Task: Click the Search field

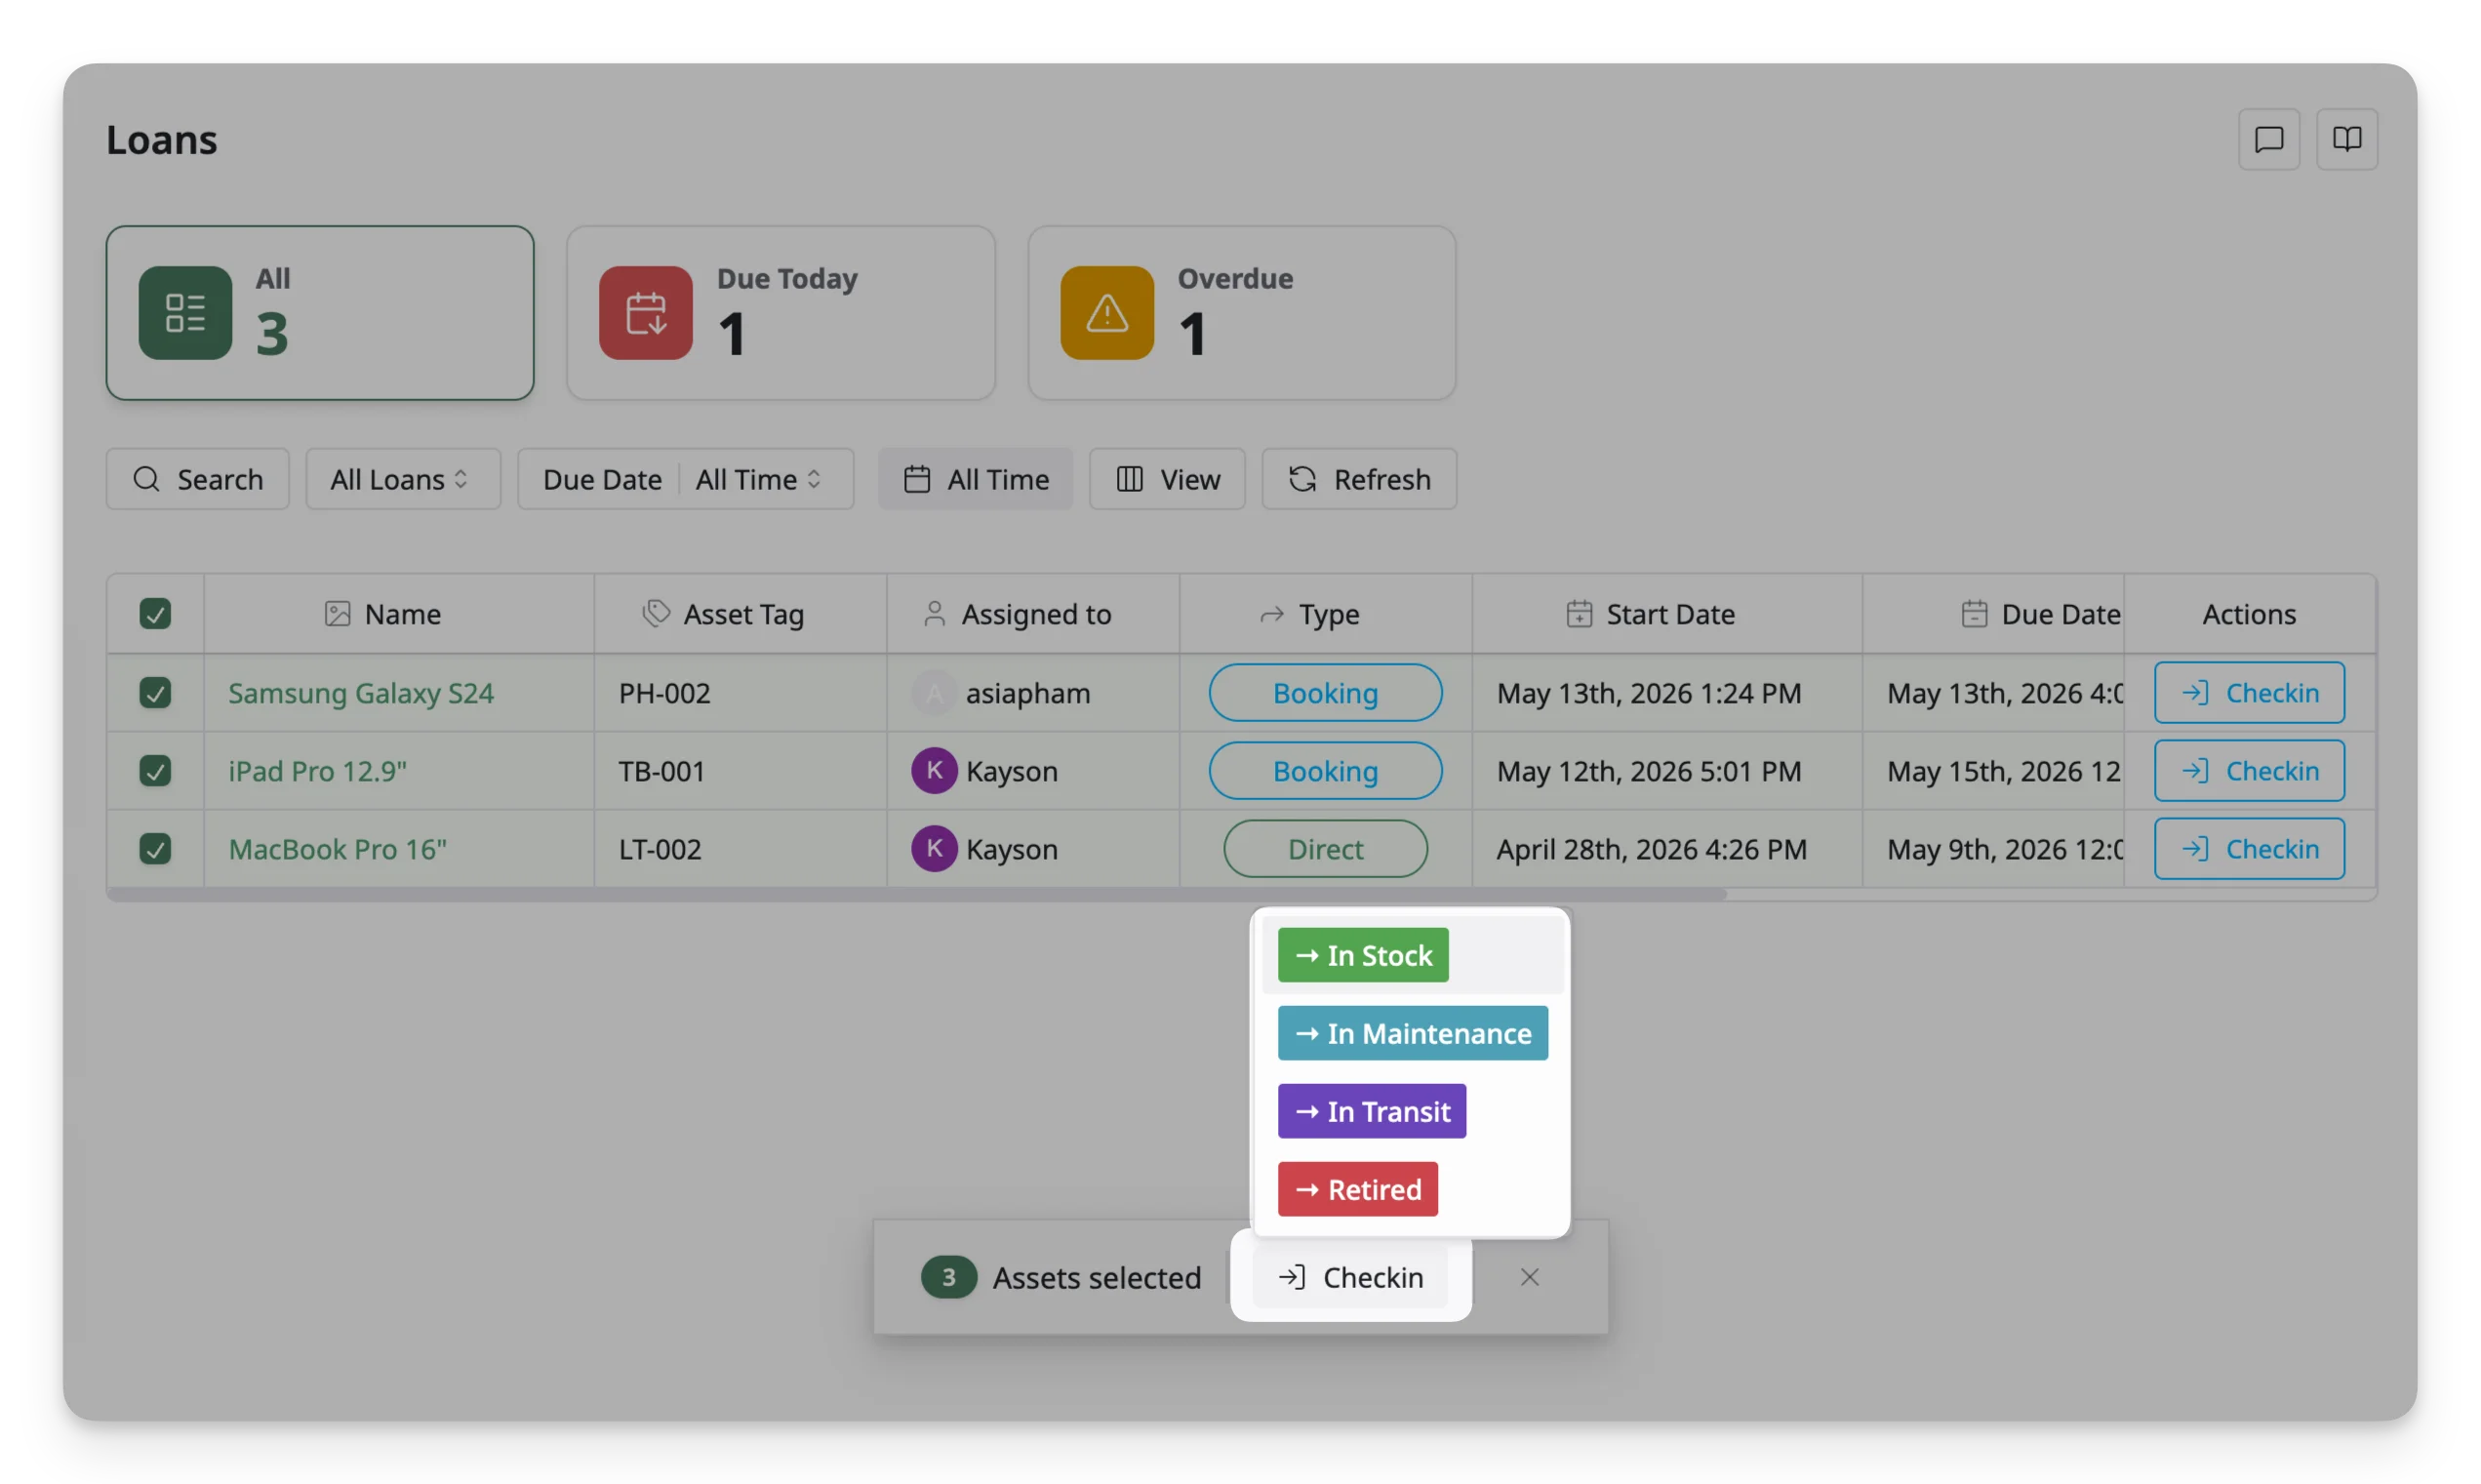Action: [197, 479]
